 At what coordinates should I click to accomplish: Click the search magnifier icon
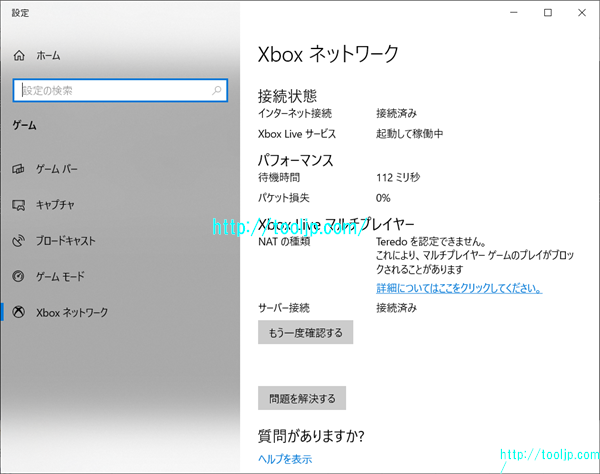(217, 90)
